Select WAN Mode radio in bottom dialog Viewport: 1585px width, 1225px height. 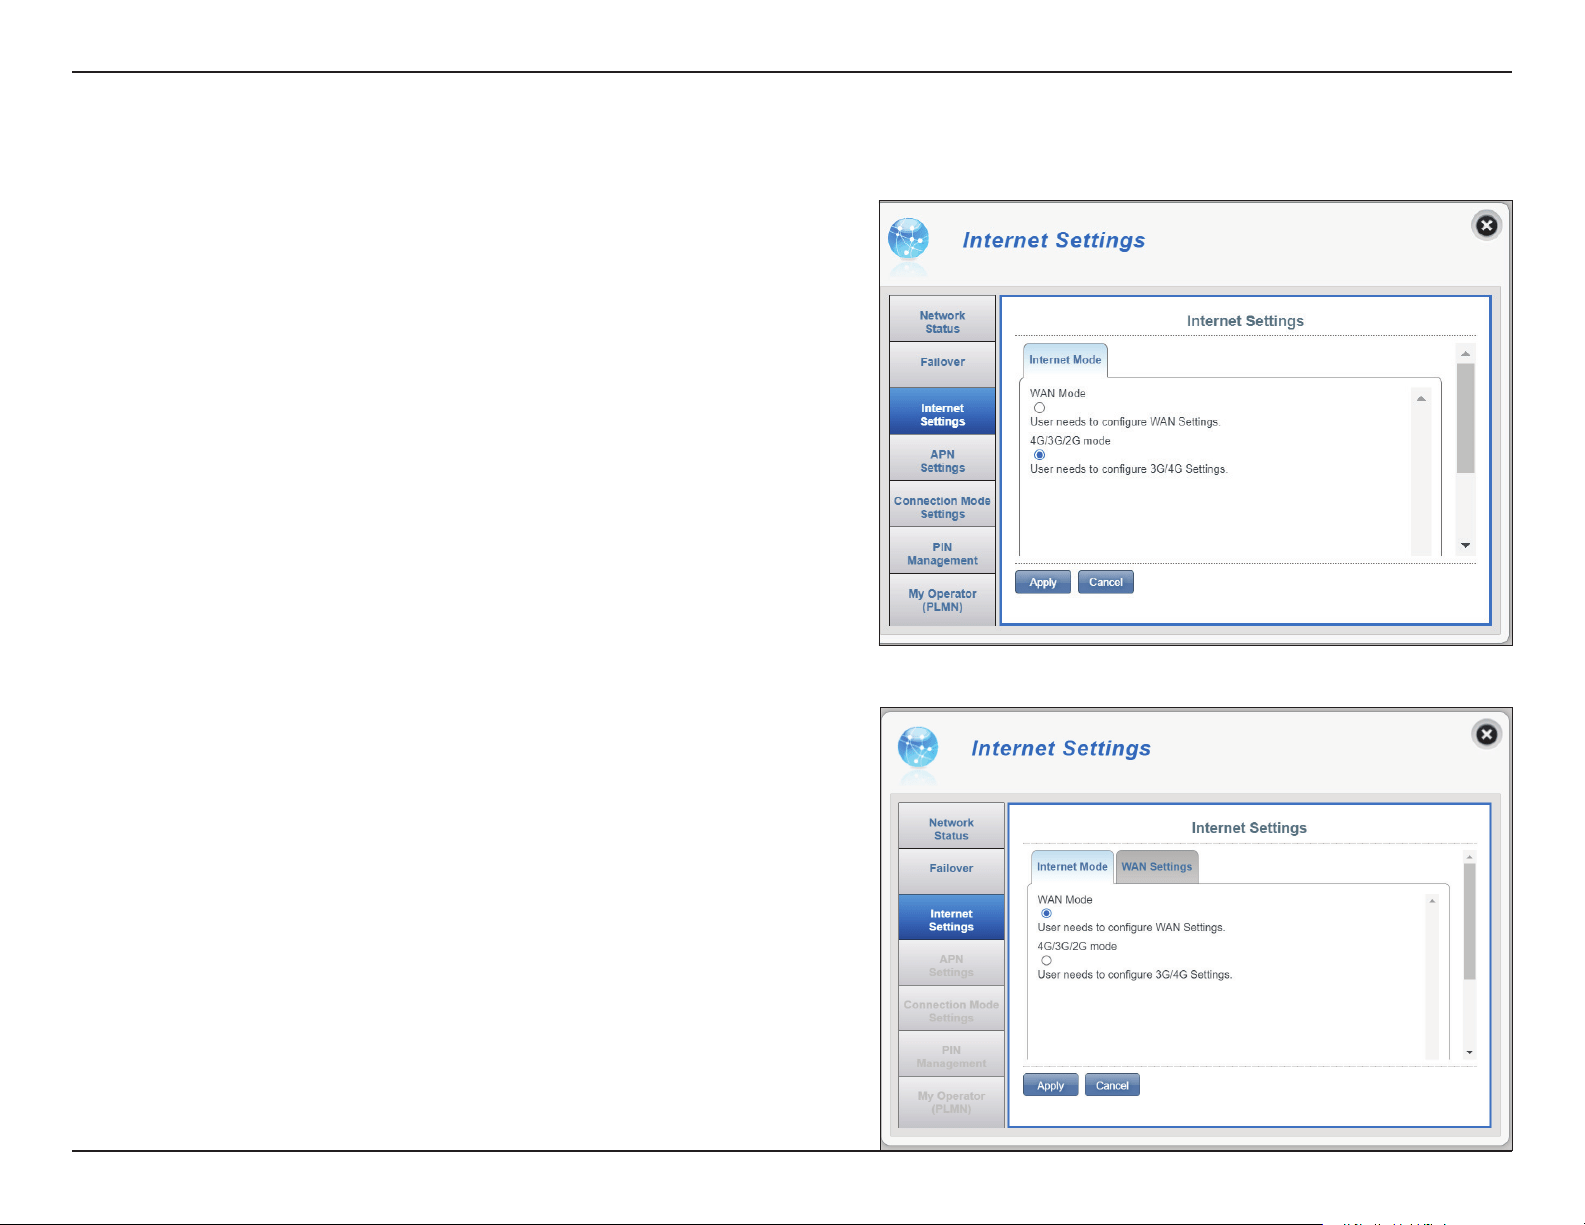1046,913
